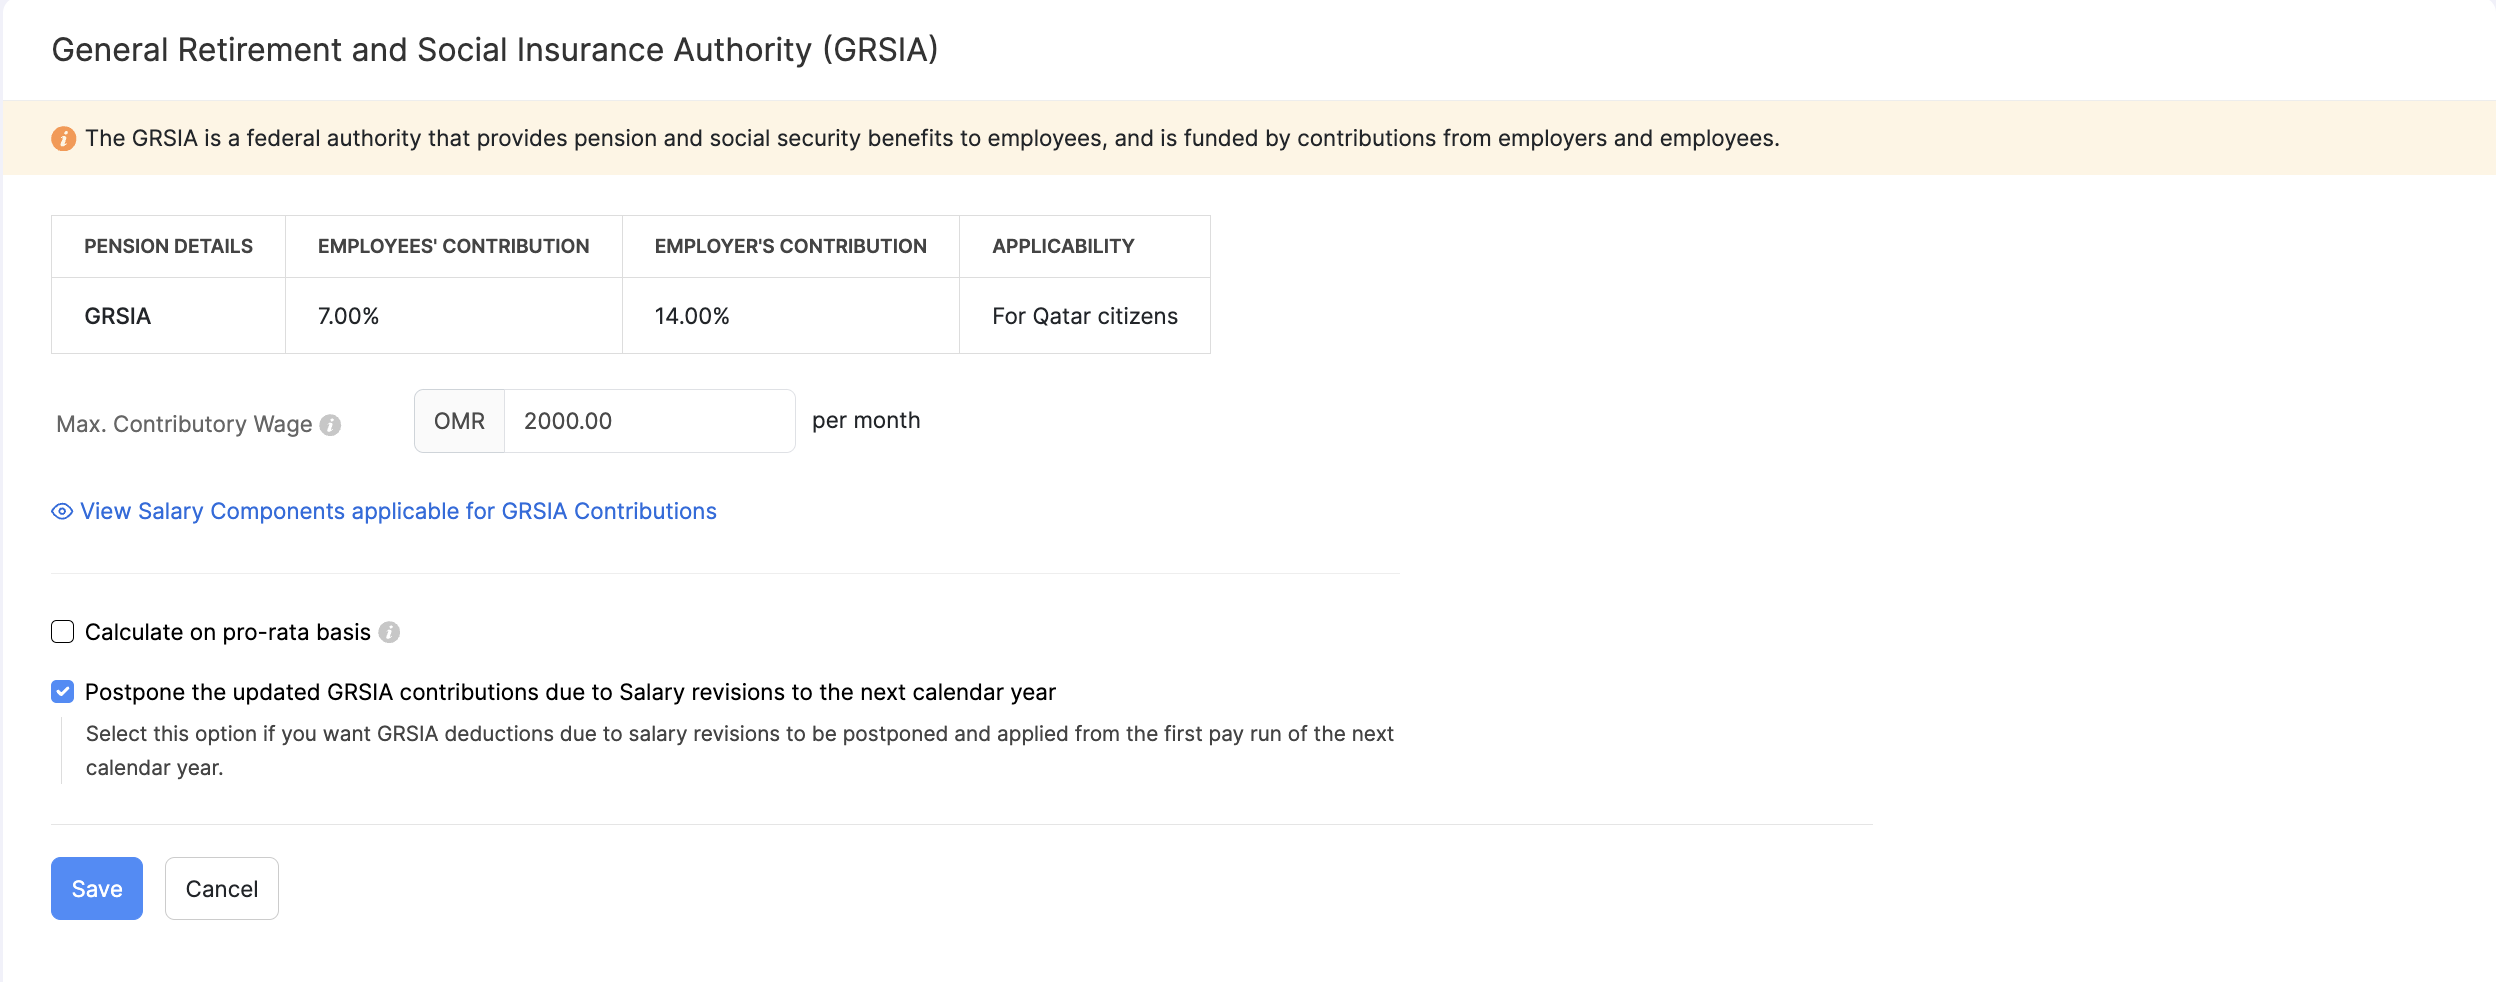Toggle the pro-rata basis checkbox on
Screen dimensions: 2496x982
(x=63, y=631)
